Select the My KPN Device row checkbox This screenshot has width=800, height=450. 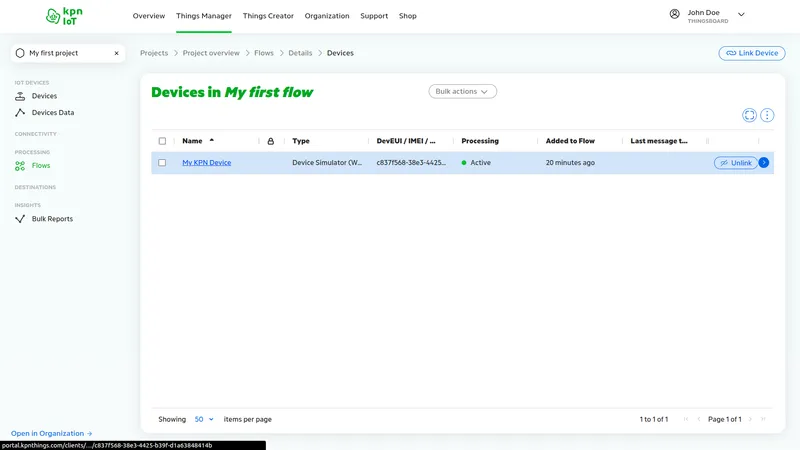[162, 163]
